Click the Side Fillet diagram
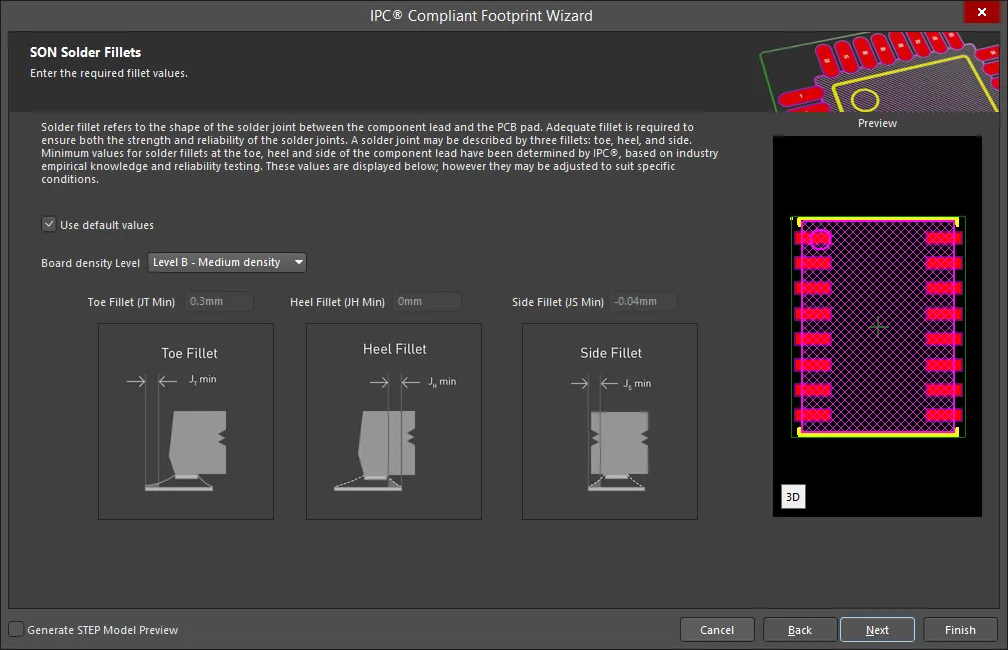The image size is (1008, 650). click(609, 421)
